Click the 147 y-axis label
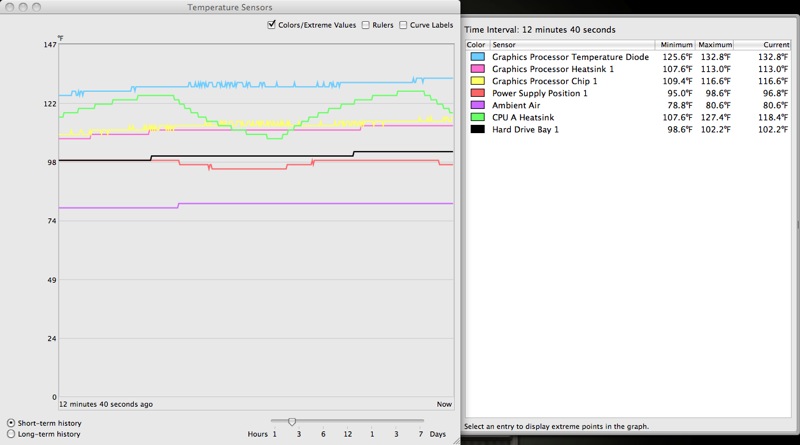The image size is (800, 445). (50, 45)
